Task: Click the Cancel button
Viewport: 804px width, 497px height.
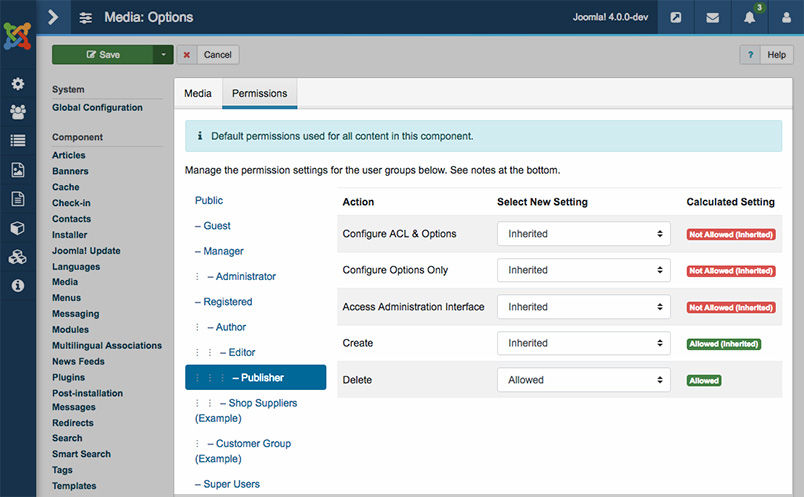Action: (209, 55)
